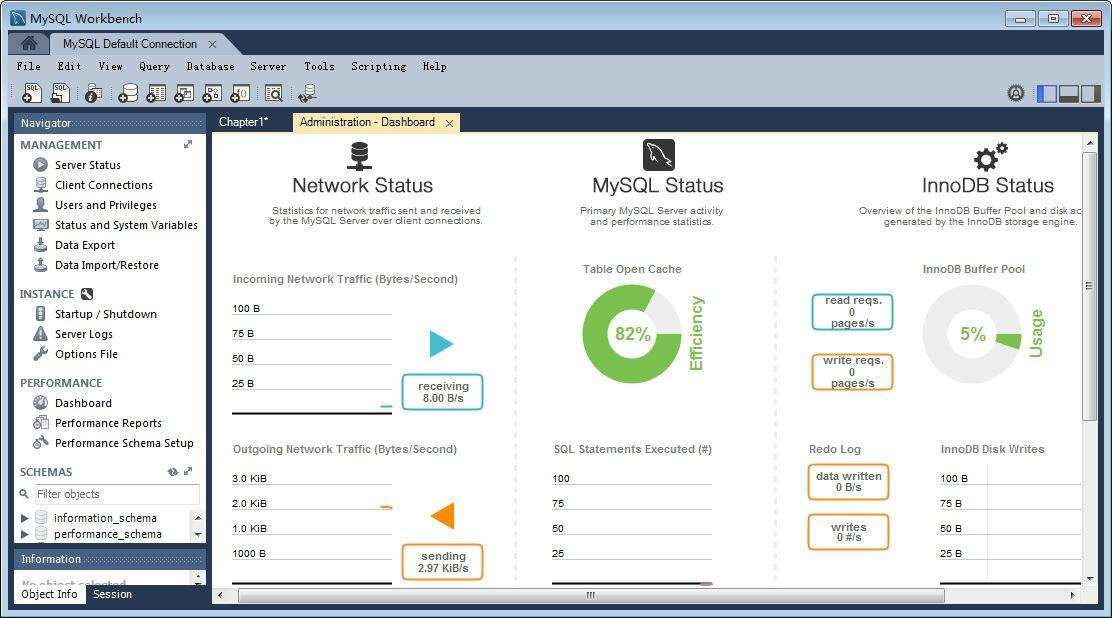Switch to the Session tab
Viewport: 1112px width, 618px height.
tap(112, 594)
